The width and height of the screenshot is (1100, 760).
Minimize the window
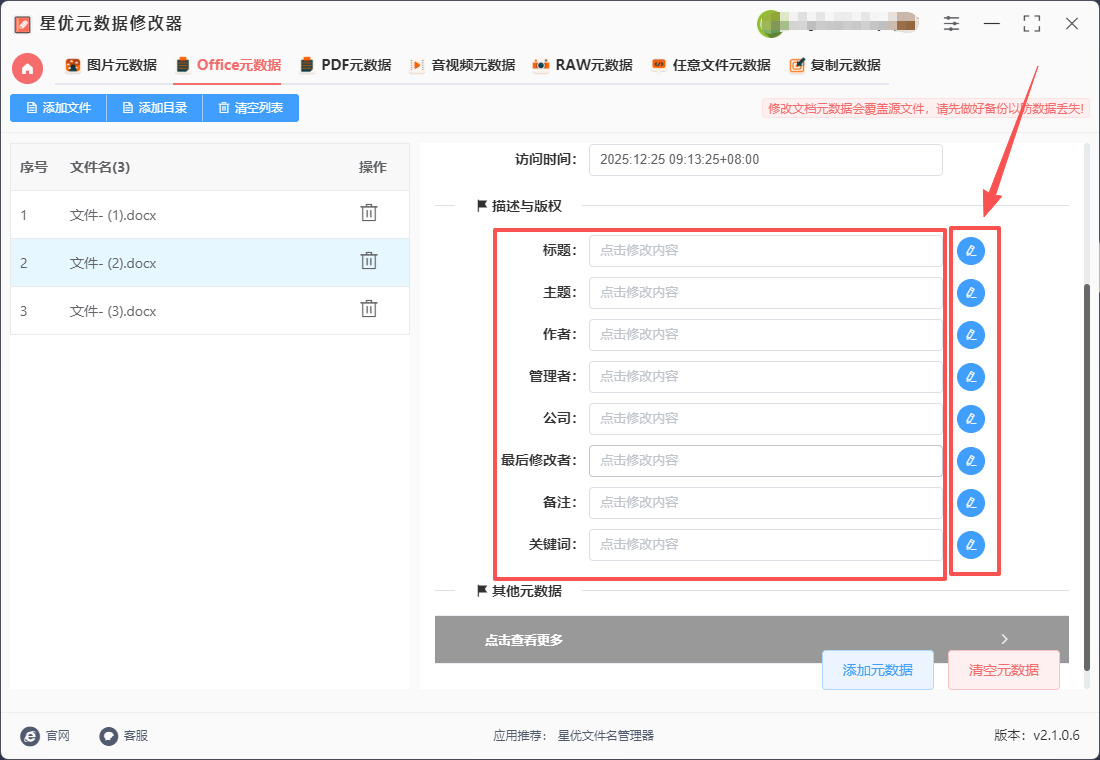[x=992, y=24]
